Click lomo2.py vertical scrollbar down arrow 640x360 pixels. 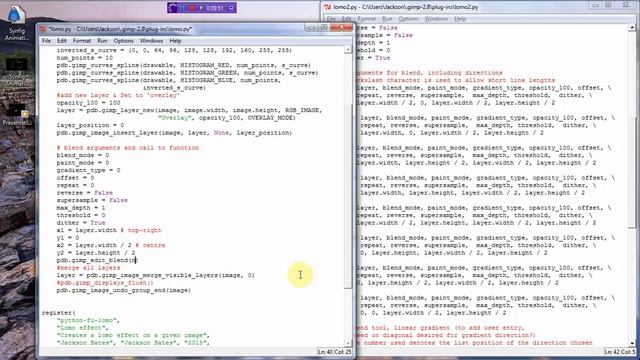(x=632, y=343)
